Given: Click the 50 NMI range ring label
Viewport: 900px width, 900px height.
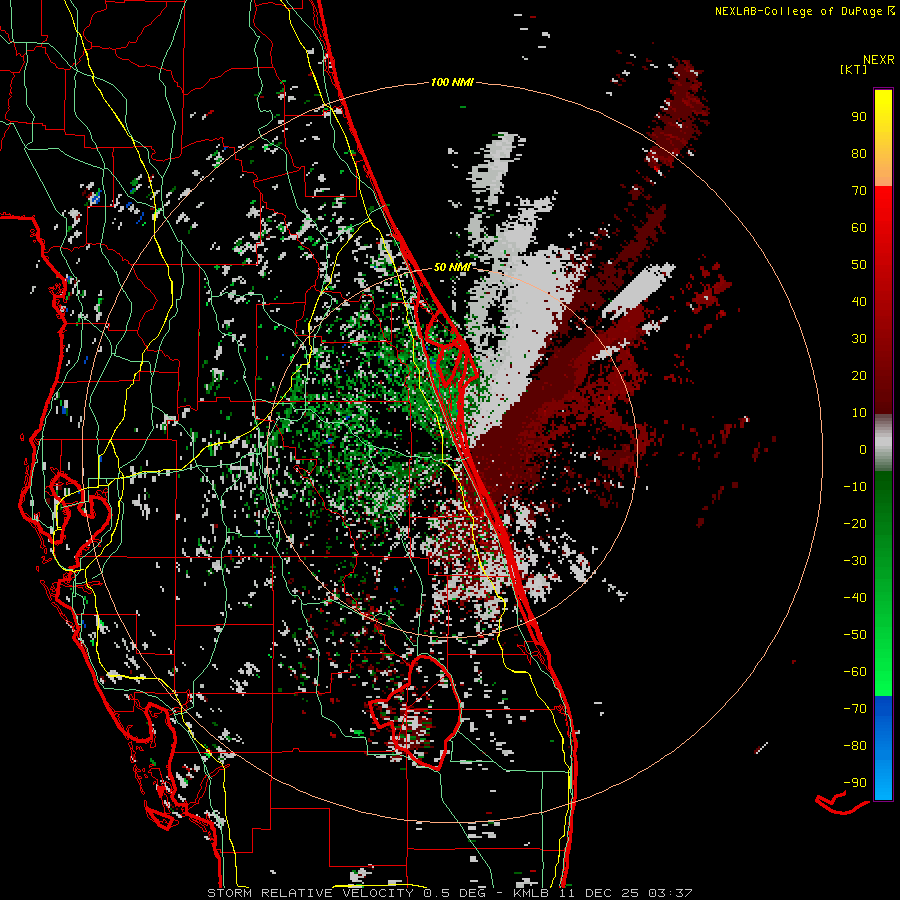Looking at the screenshot, I should click(452, 267).
